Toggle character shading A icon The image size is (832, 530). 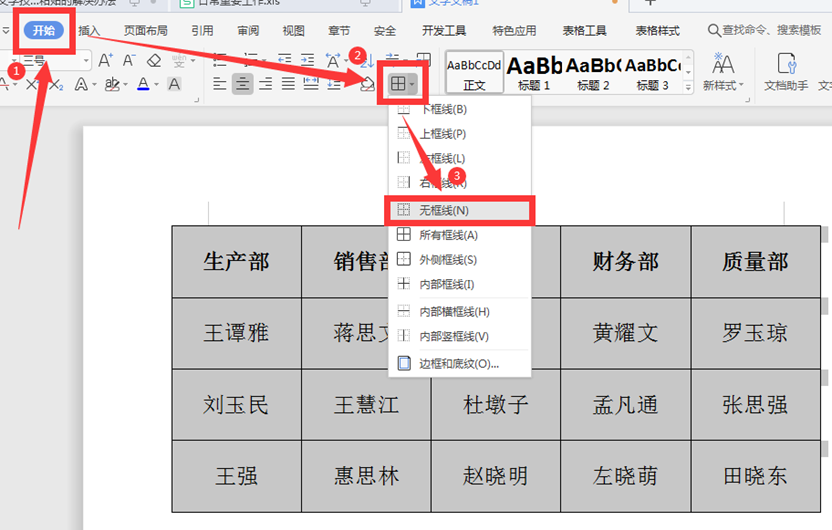(x=174, y=84)
